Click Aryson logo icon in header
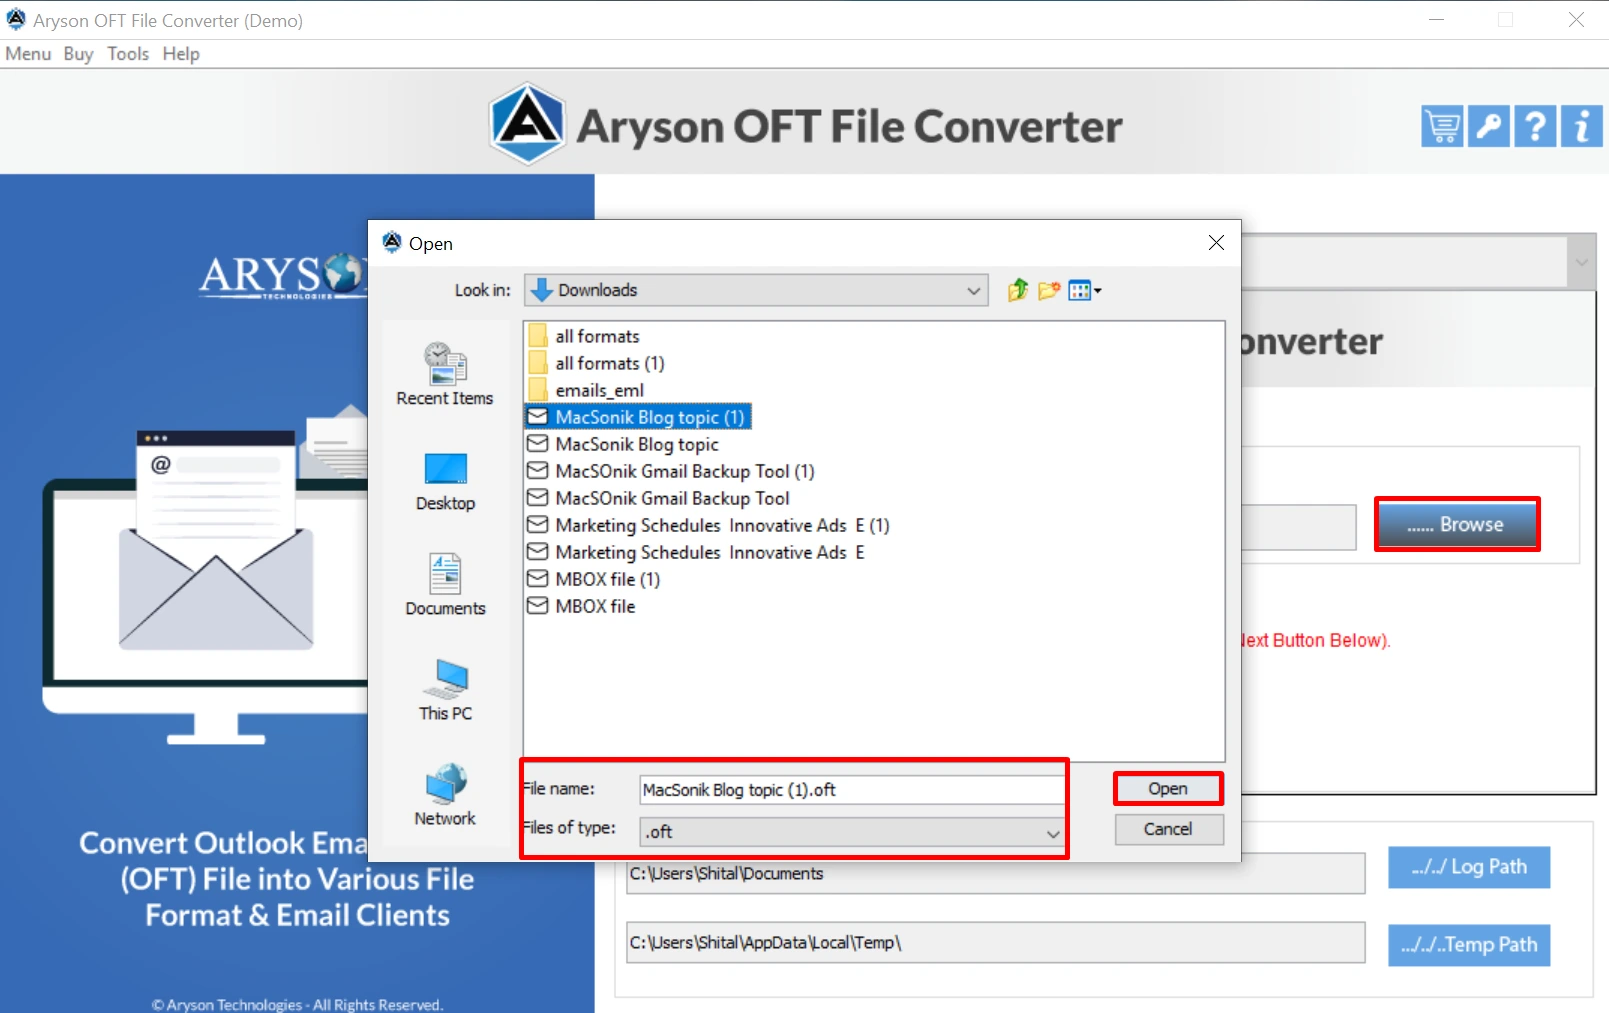 coord(528,124)
